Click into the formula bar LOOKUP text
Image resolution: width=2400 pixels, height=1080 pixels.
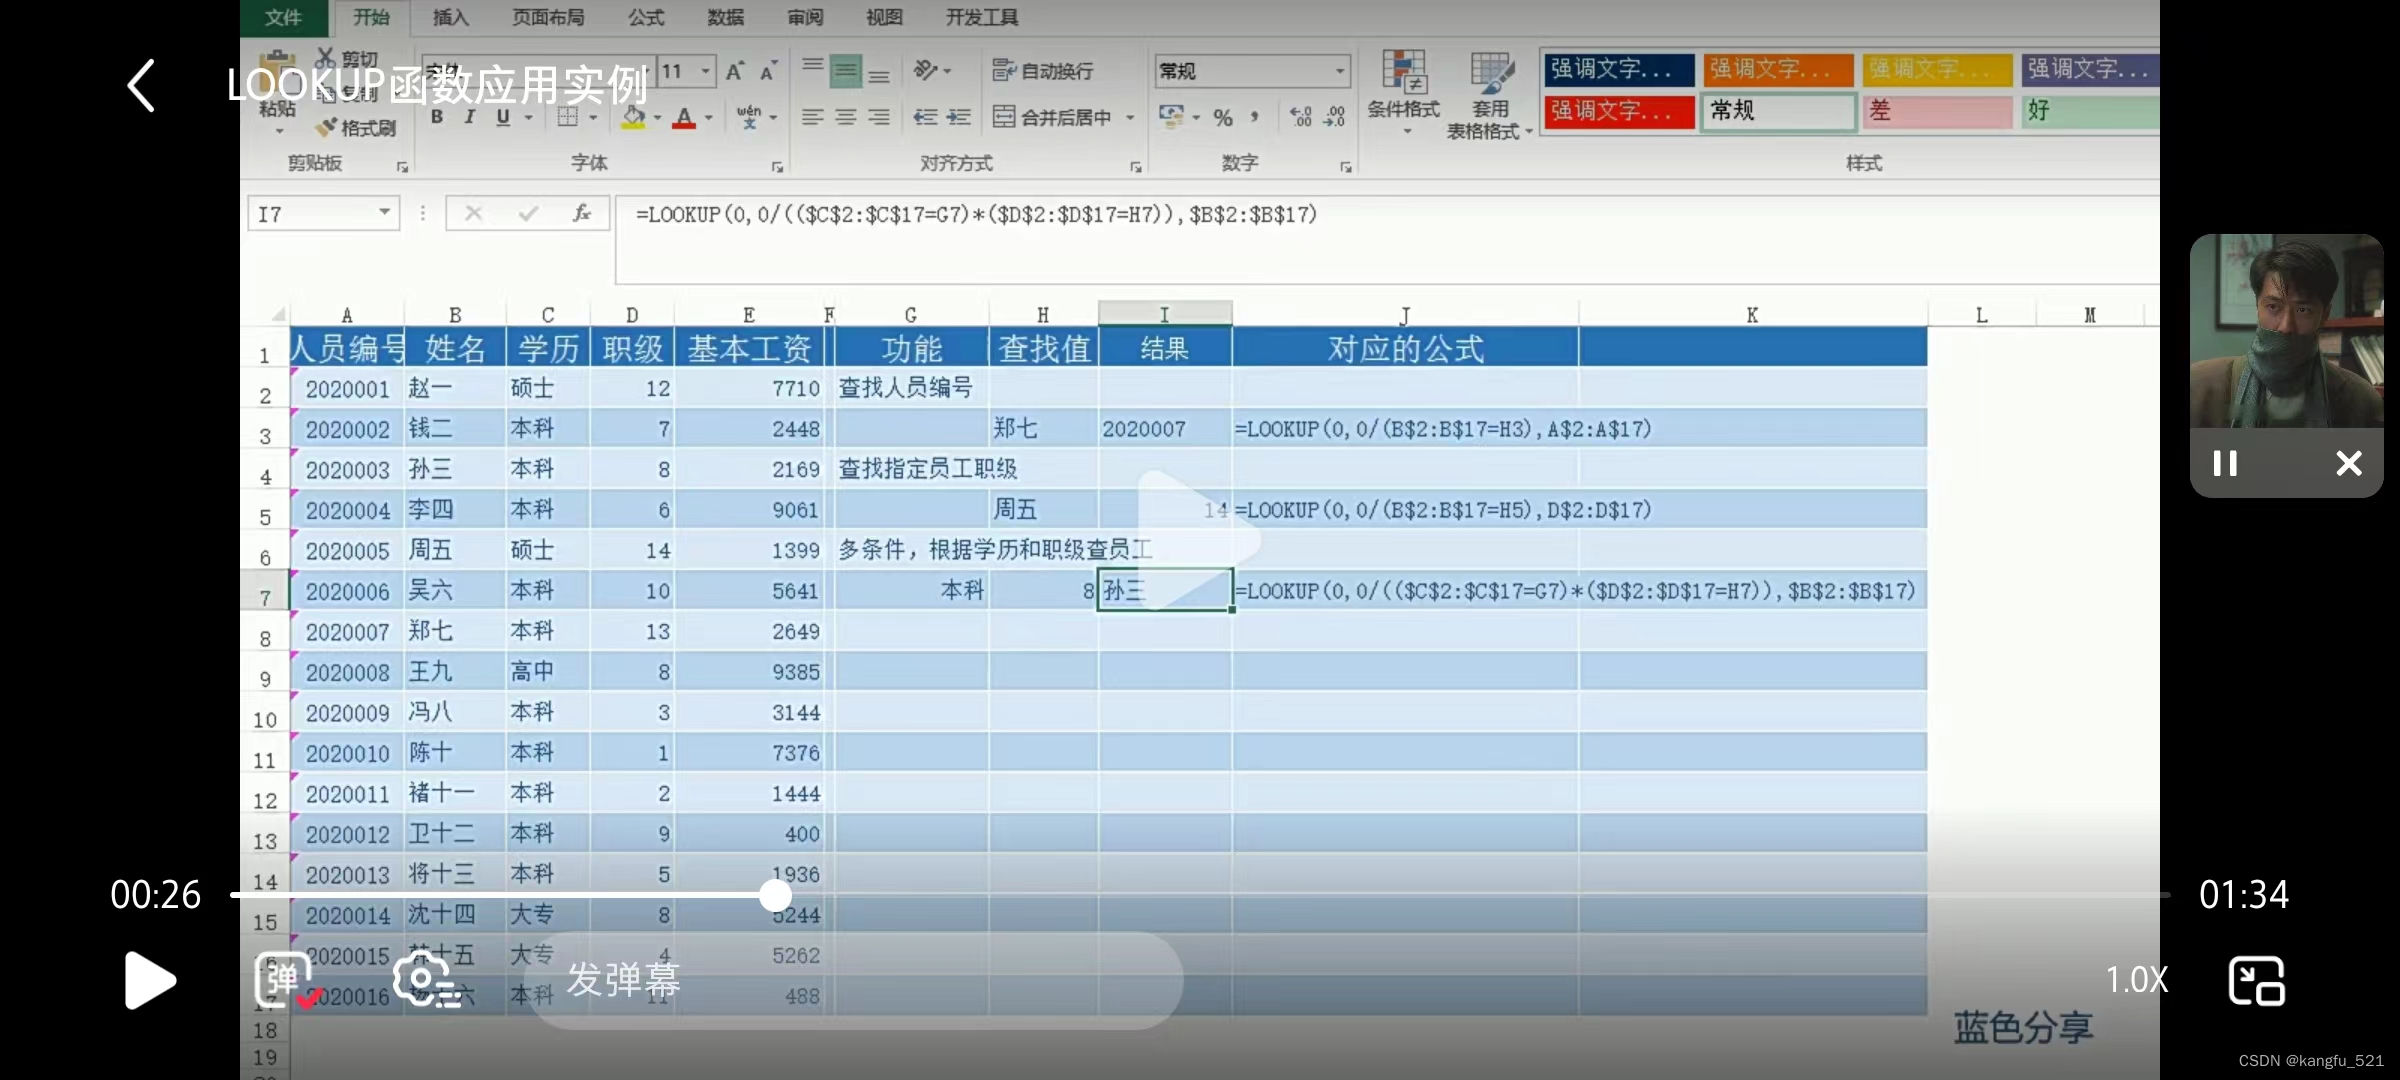[x=977, y=214]
